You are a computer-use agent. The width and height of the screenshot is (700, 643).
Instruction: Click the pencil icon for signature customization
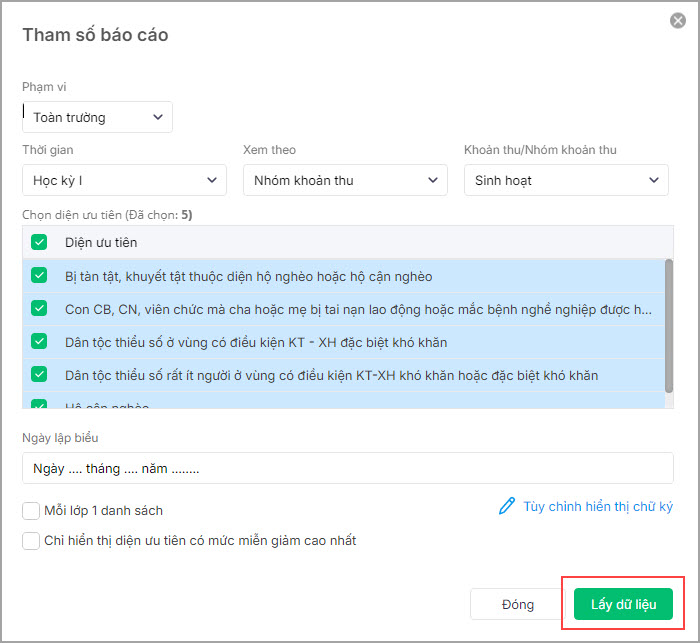[507, 506]
